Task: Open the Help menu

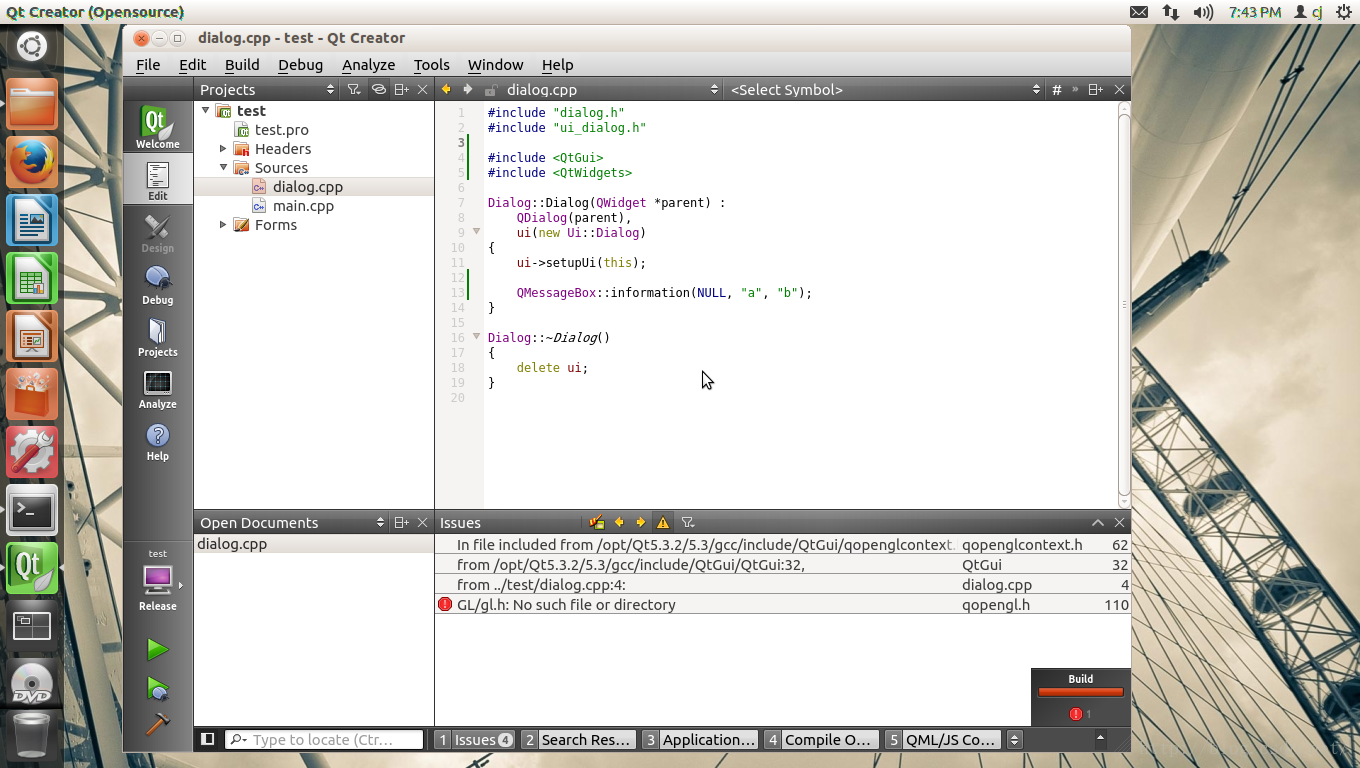Action: (x=558, y=64)
